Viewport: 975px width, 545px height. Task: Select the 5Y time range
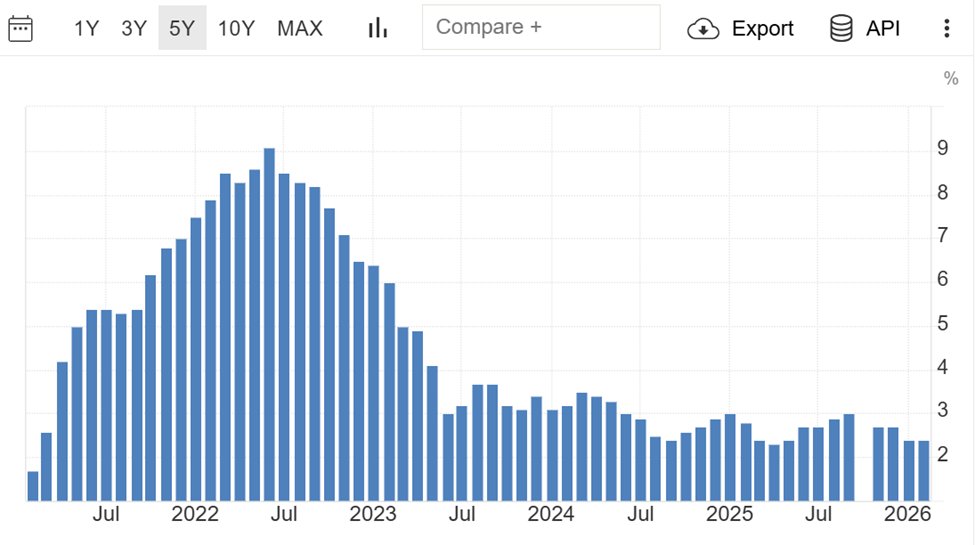(x=182, y=28)
